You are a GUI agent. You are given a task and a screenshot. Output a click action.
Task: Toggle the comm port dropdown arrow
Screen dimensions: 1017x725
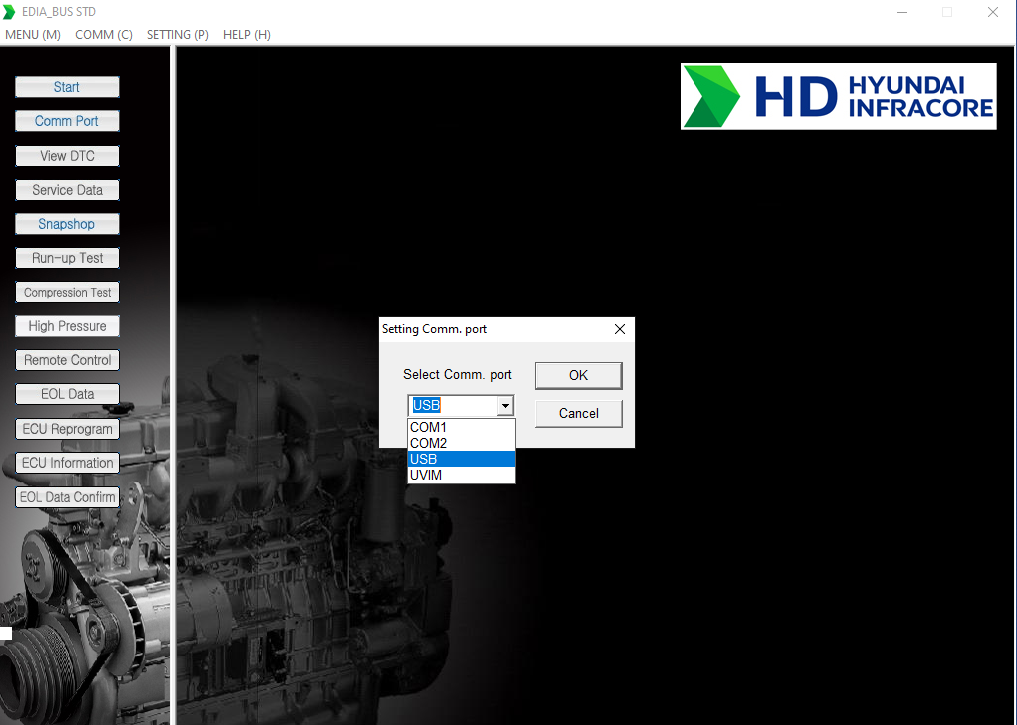click(x=505, y=406)
